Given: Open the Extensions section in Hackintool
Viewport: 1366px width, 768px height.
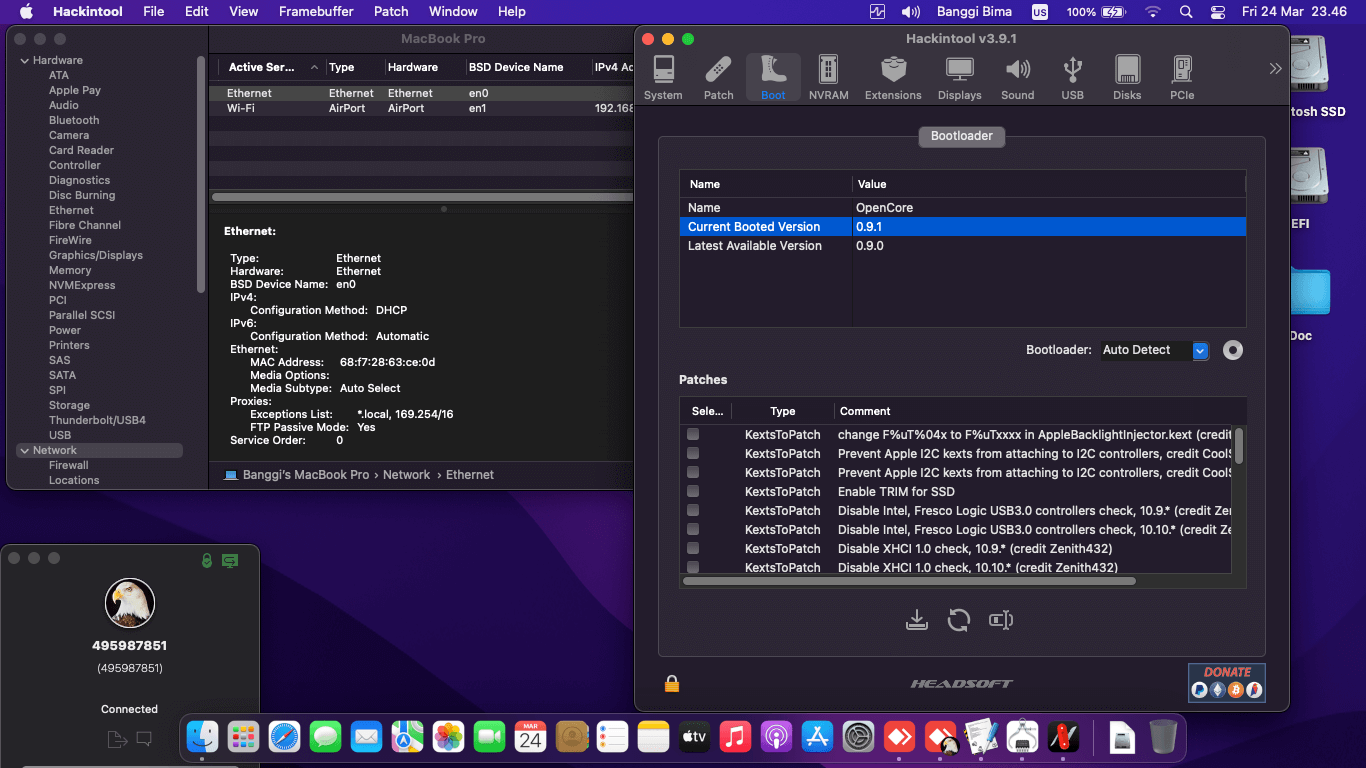Looking at the screenshot, I should (x=893, y=78).
